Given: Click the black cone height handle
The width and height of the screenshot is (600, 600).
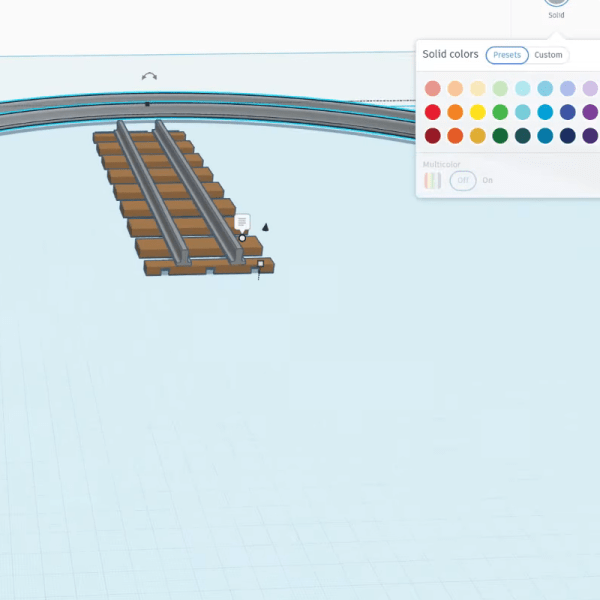Looking at the screenshot, I should coord(265,227).
